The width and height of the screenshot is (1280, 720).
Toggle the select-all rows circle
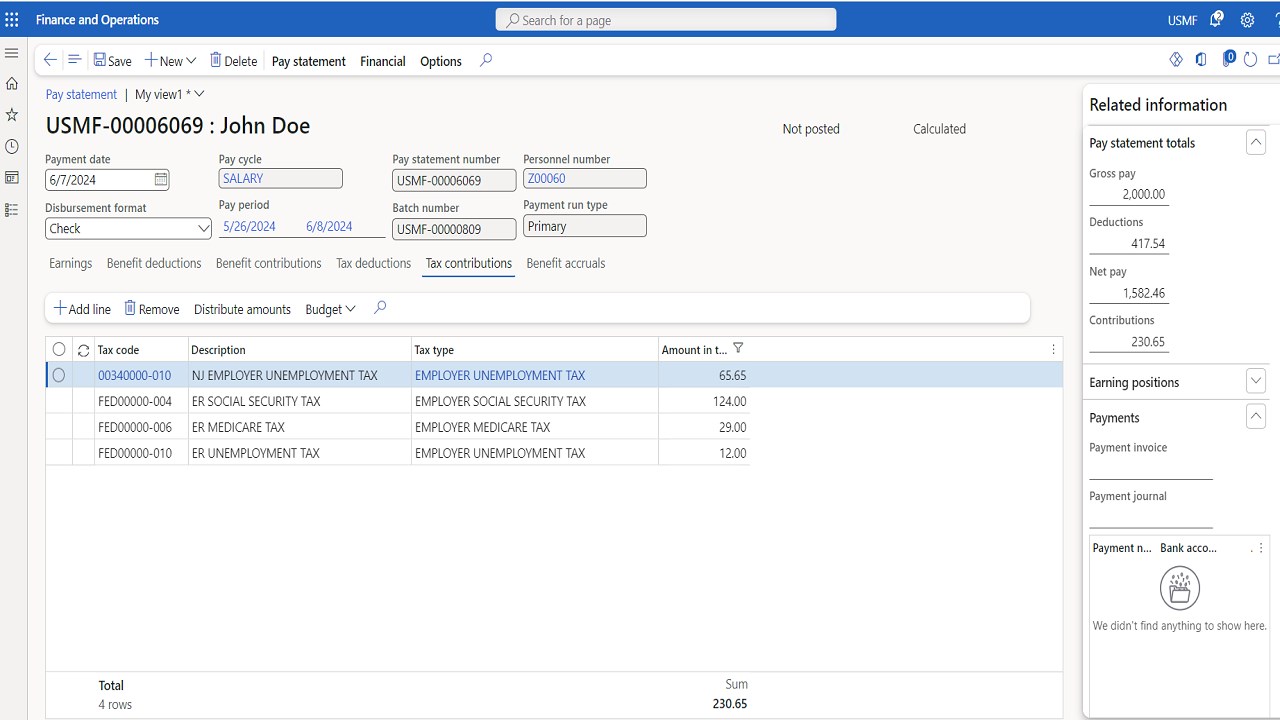pyautogui.click(x=59, y=350)
